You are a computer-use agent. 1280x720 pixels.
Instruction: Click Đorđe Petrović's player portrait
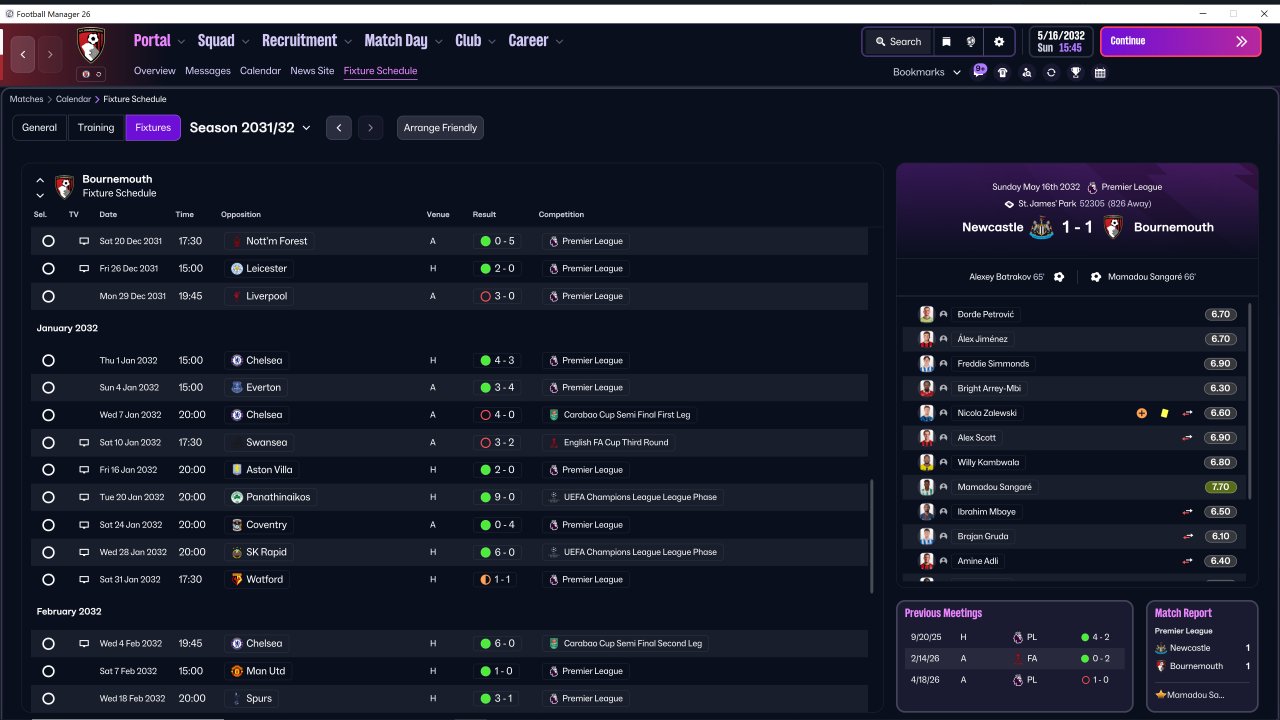click(x=927, y=314)
